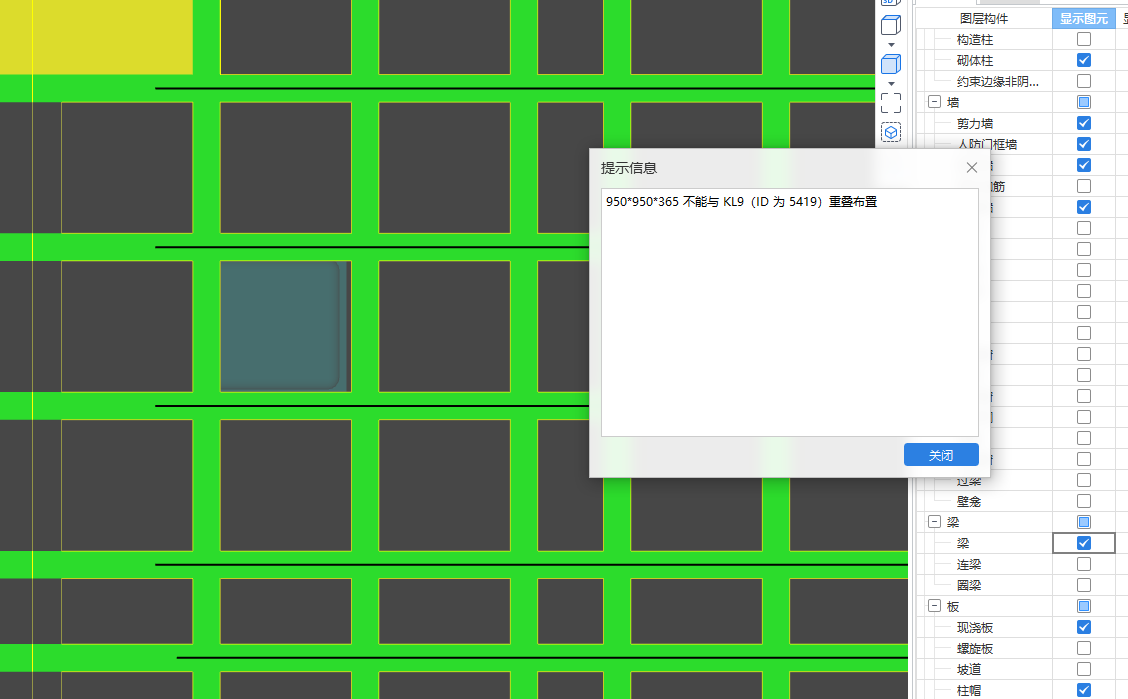Uncheck the 剪力墙 display checkbox
The image size is (1128, 699).
click(1083, 123)
